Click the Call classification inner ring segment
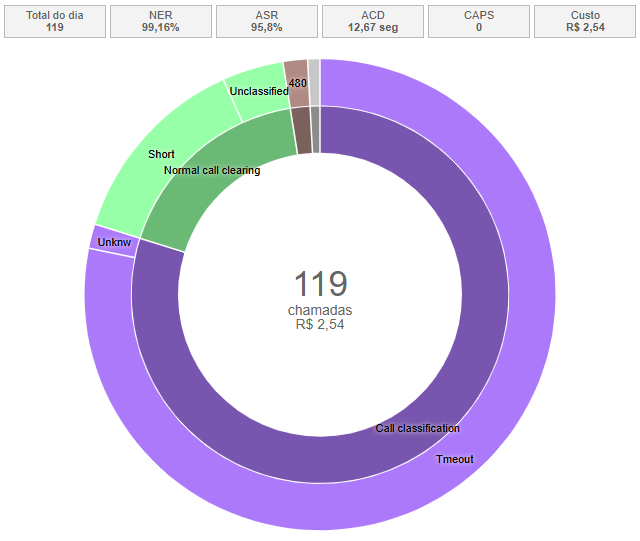The width and height of the screenshot is (640, 541). (417, 428)
